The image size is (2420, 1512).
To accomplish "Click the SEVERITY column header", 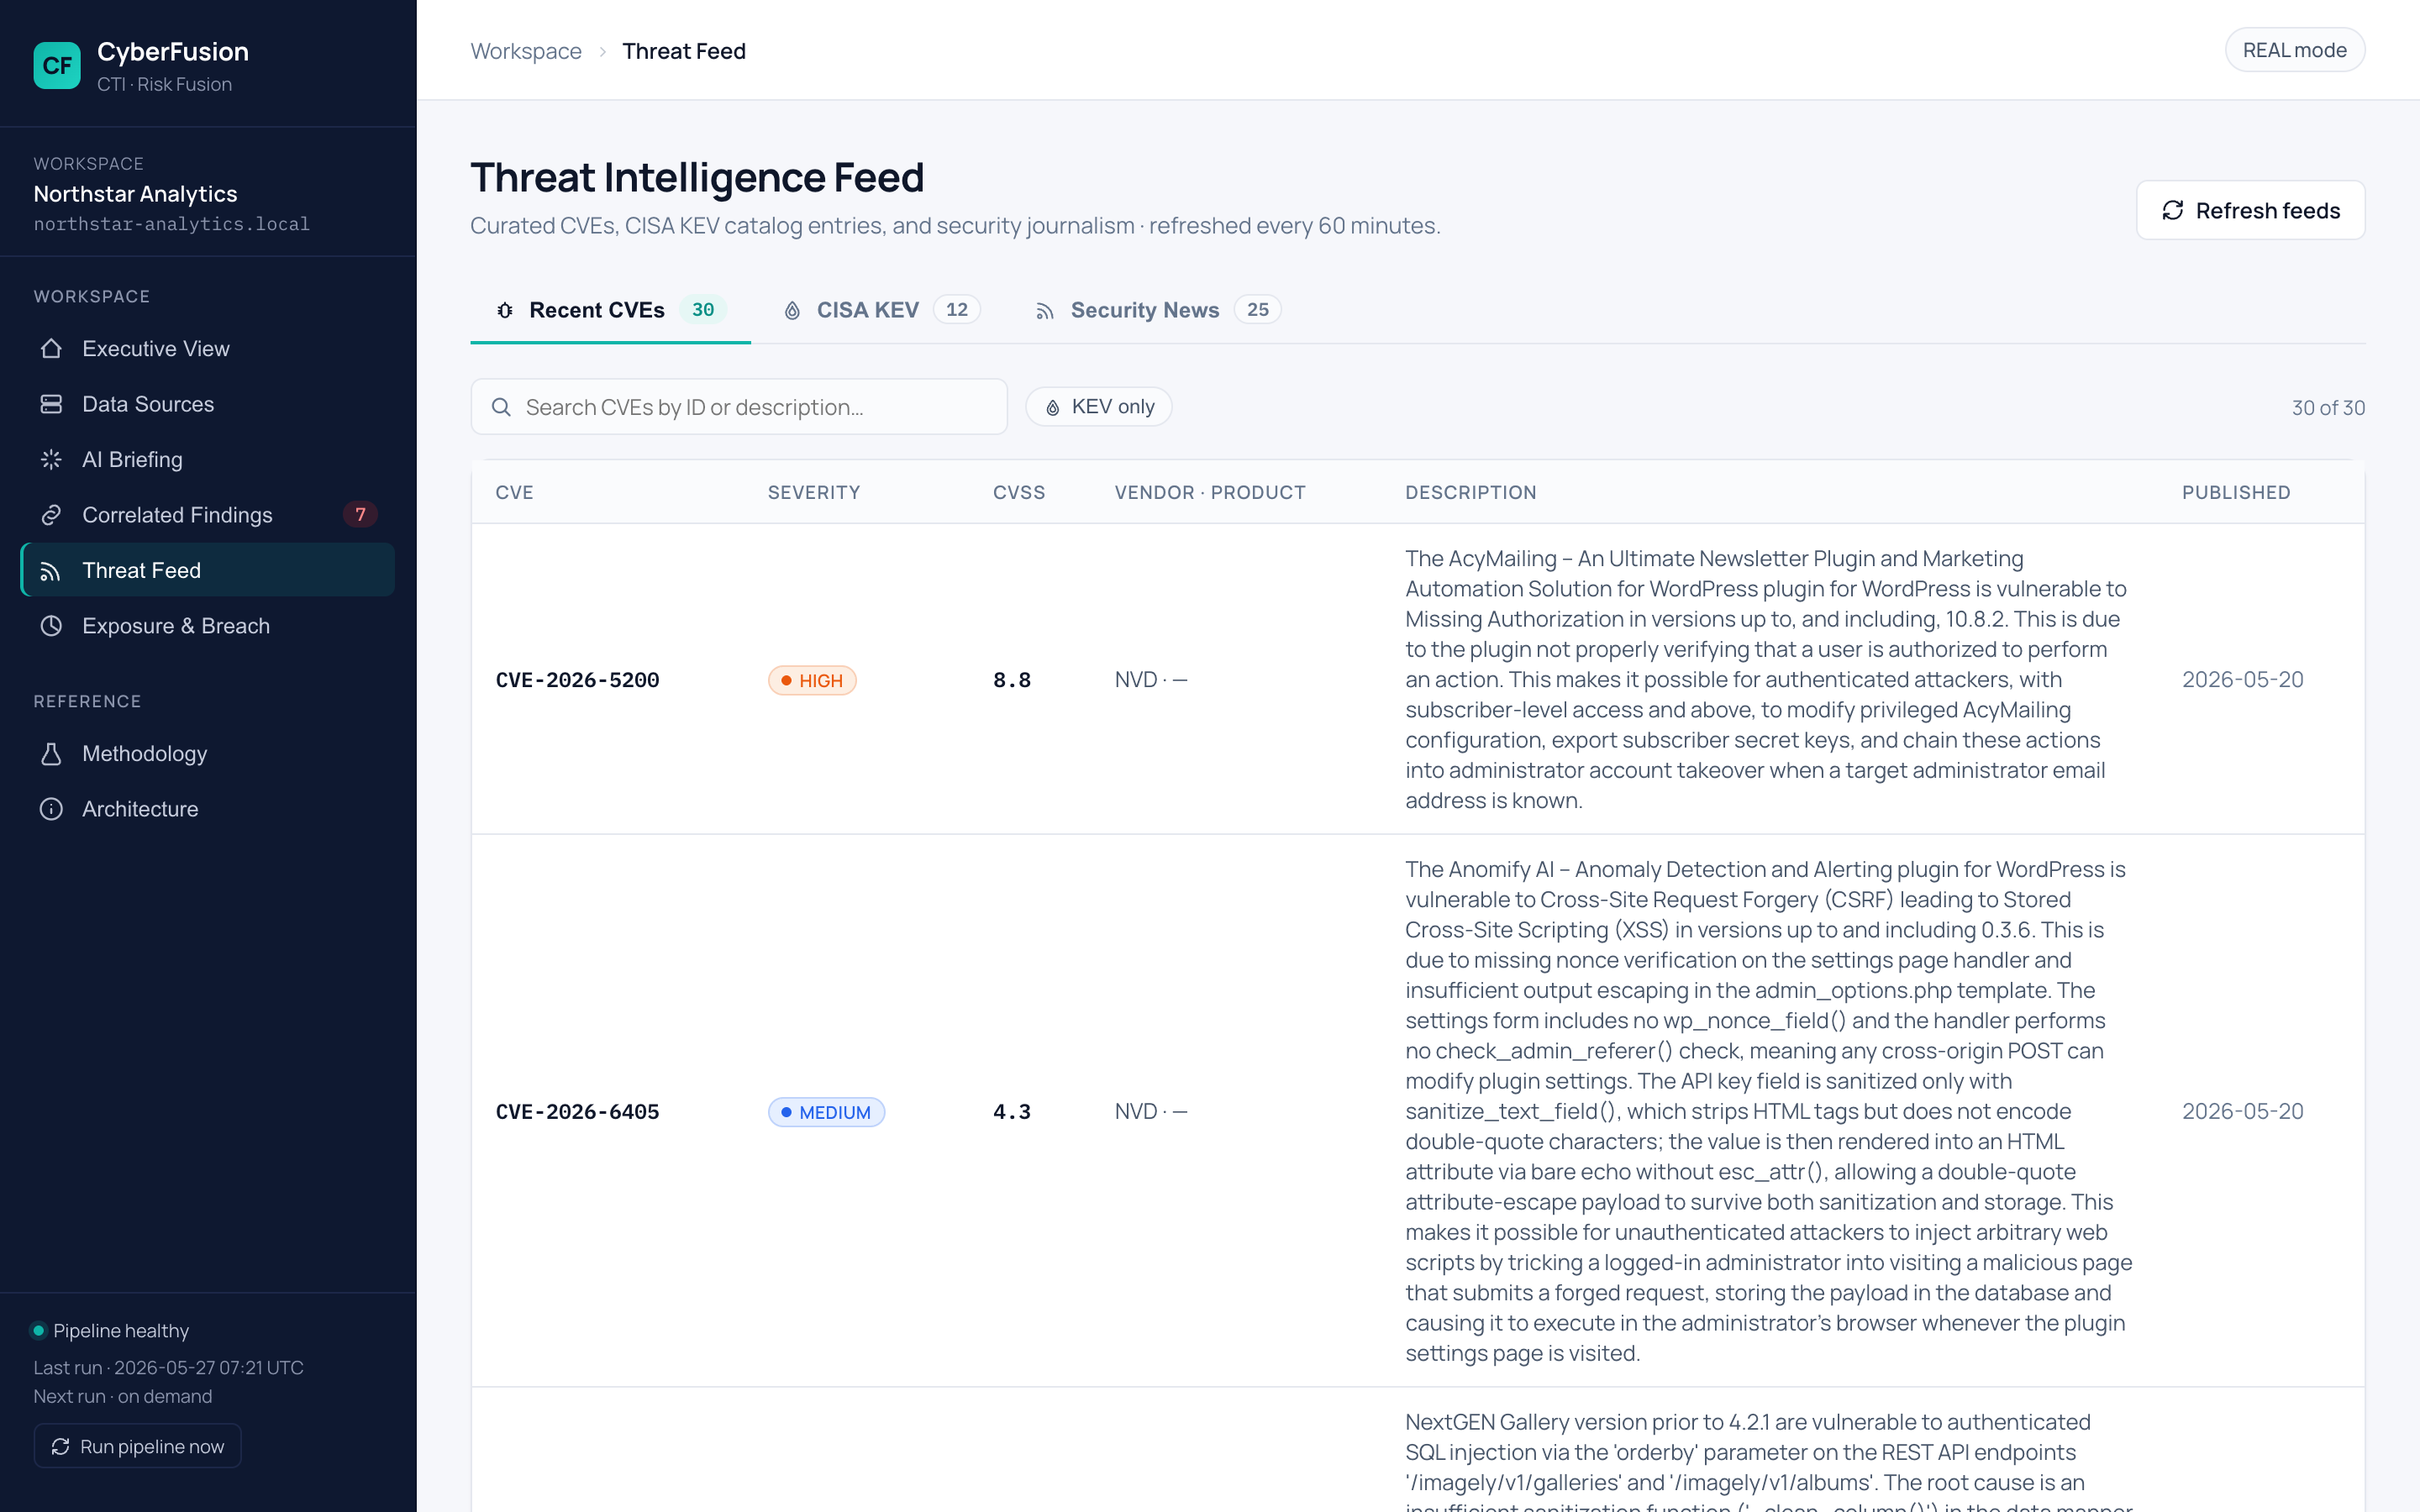I will point(814,493).
